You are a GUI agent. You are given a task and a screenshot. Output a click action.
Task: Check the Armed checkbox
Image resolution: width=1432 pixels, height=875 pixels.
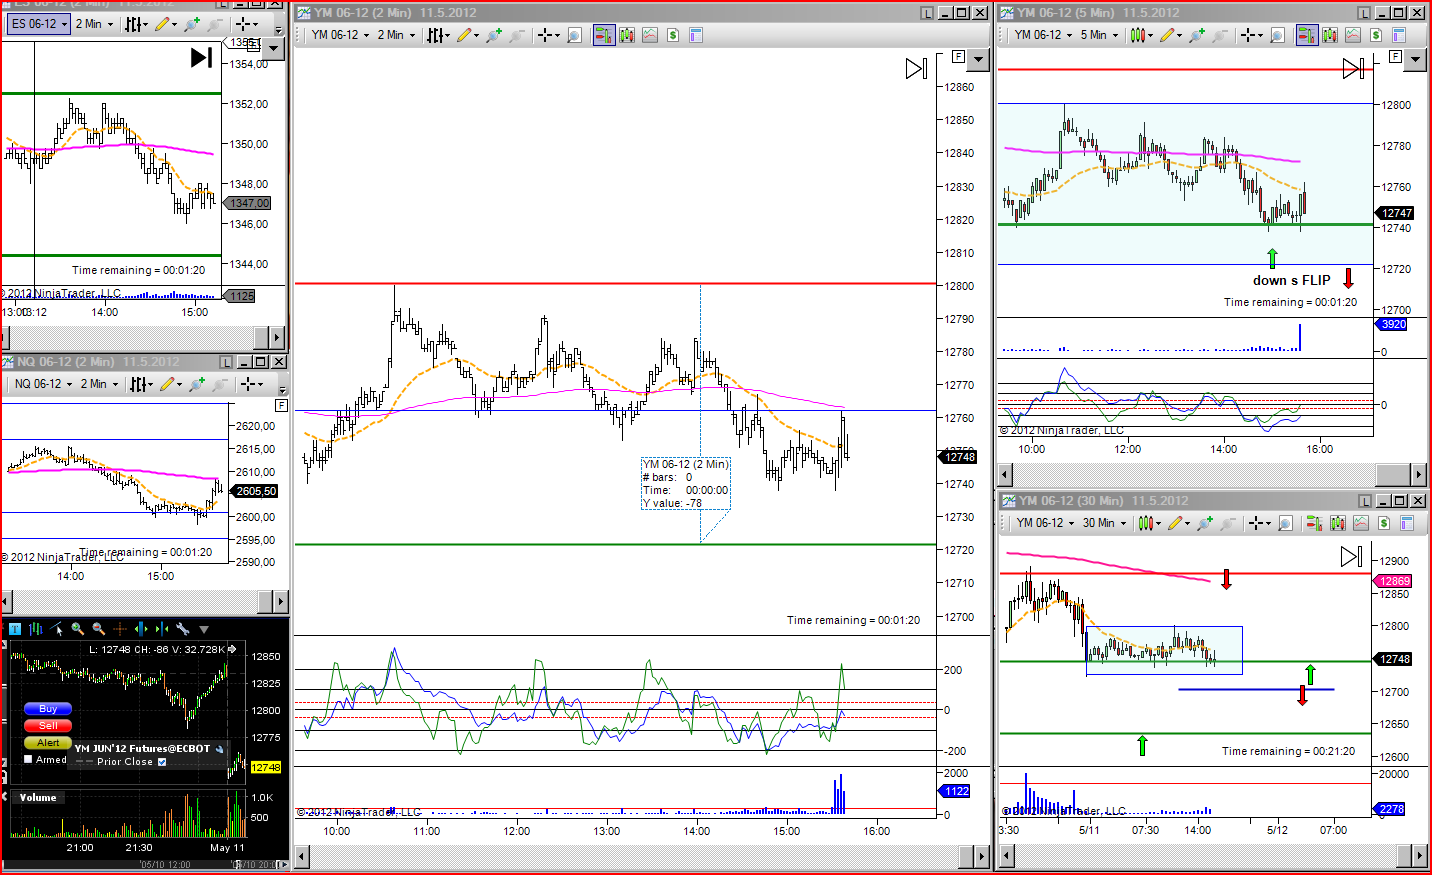point(28,759)
